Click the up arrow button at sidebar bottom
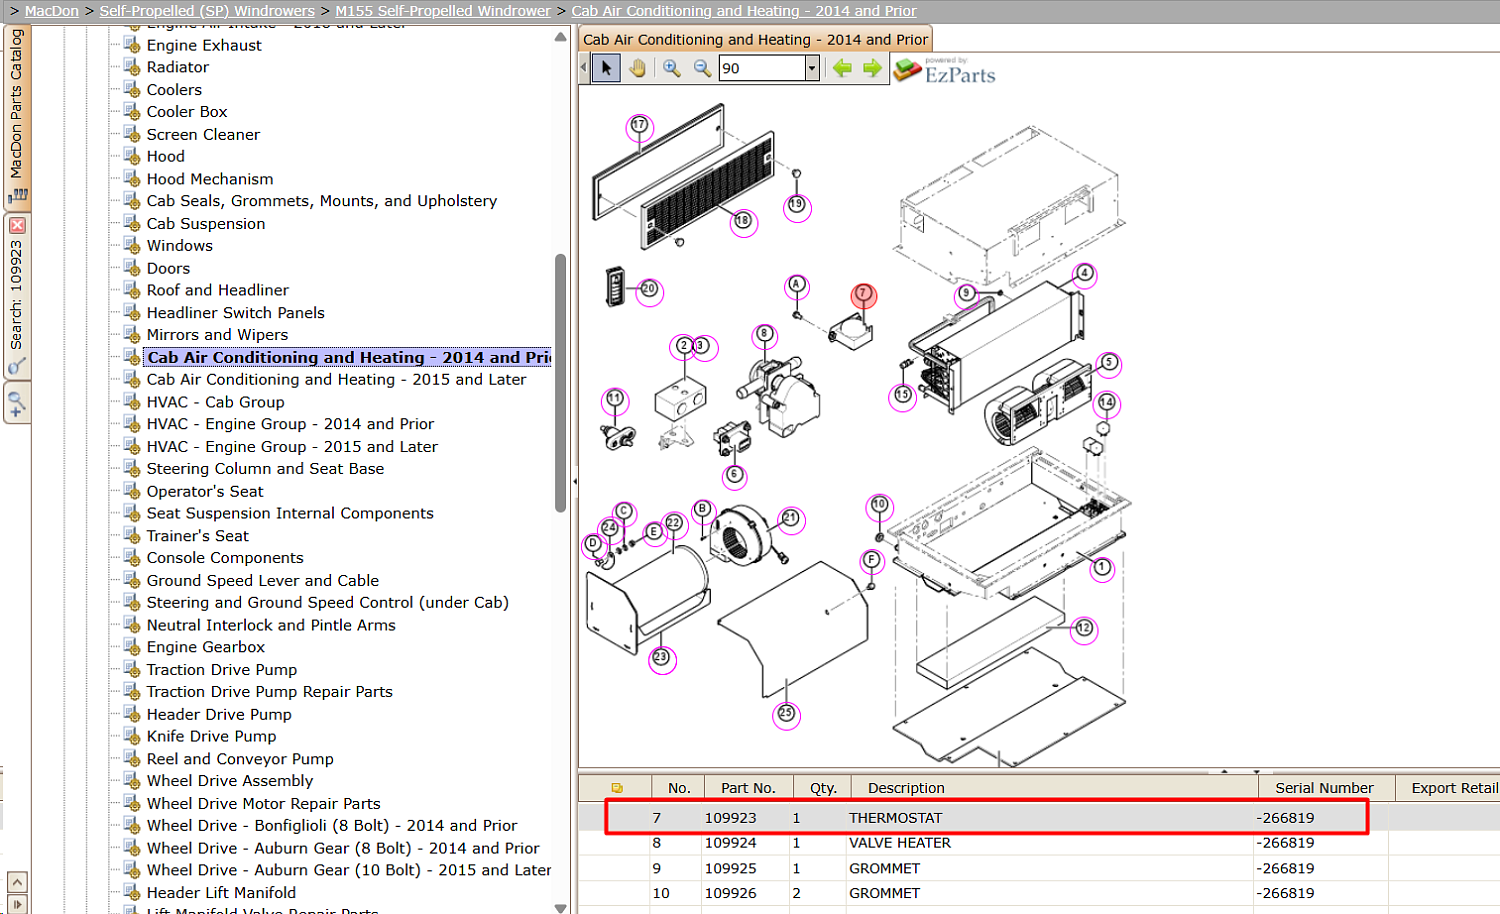The width and height of the screenshot is (1500, 914). pos(17,882)
